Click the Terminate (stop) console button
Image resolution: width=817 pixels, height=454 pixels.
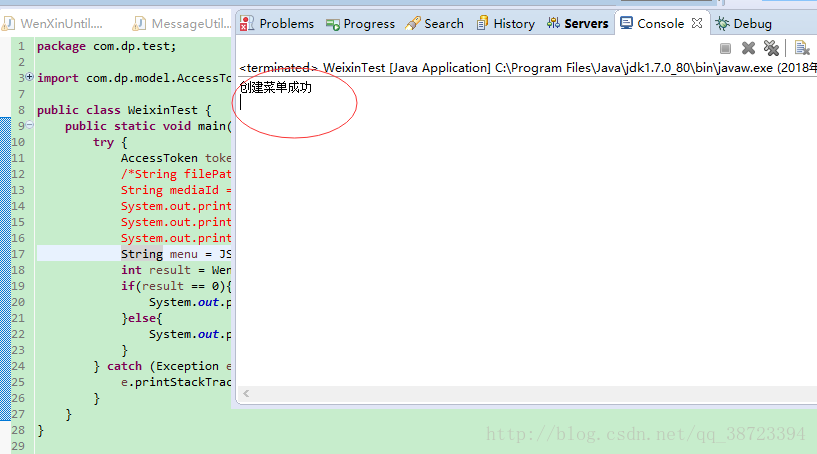point(725,48)
